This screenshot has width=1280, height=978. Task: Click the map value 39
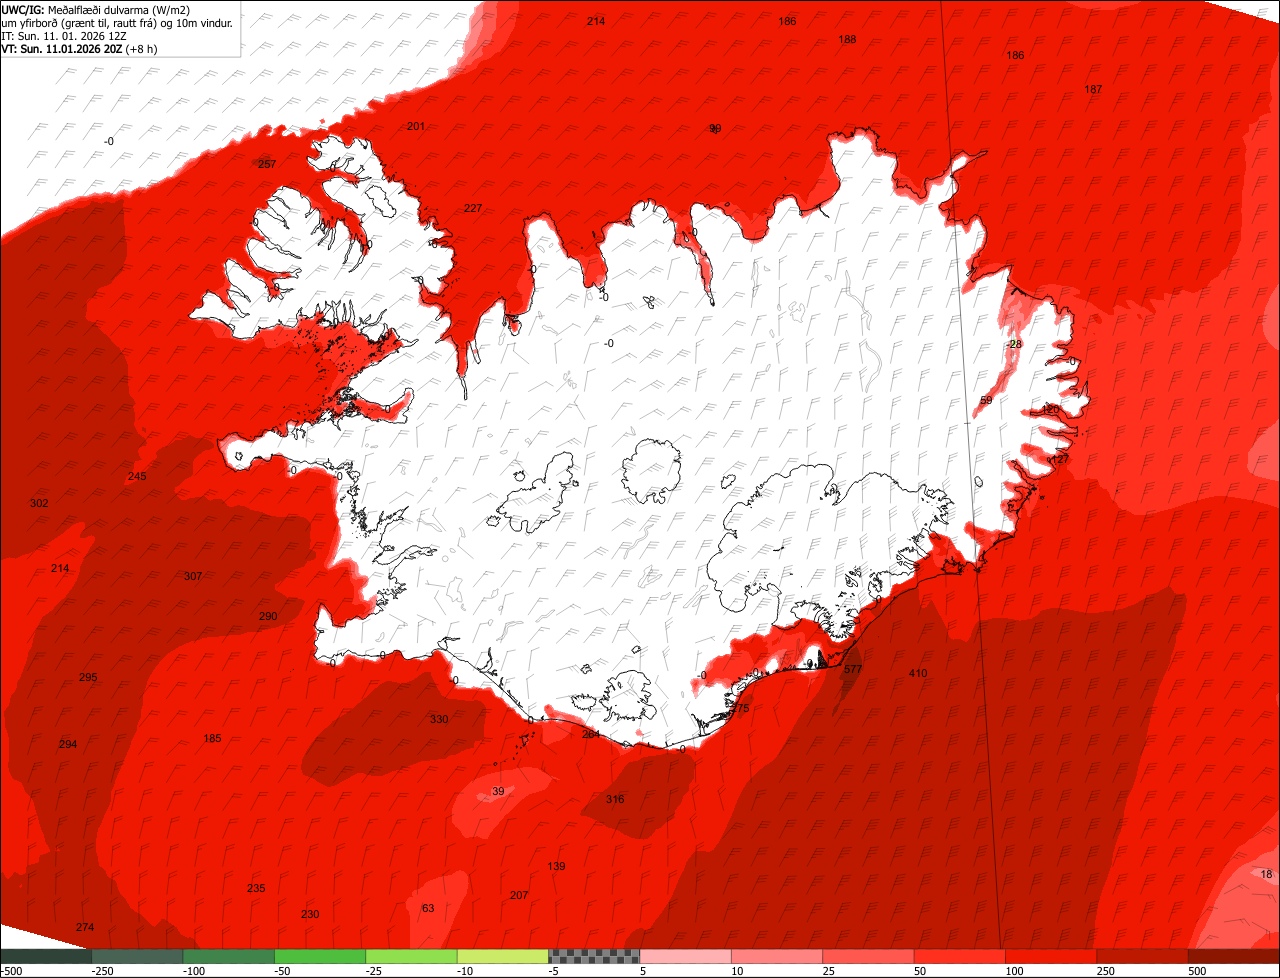(x=498, y=792)
